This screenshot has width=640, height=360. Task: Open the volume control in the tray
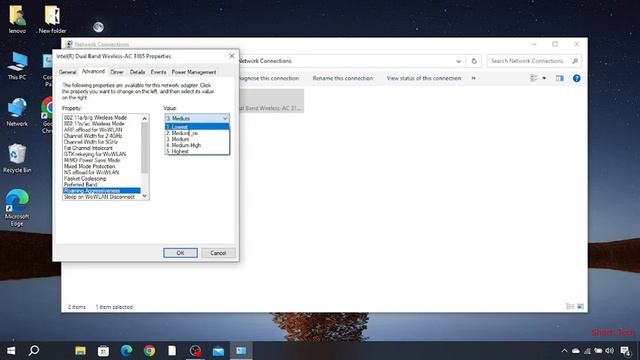coord(609,351)
